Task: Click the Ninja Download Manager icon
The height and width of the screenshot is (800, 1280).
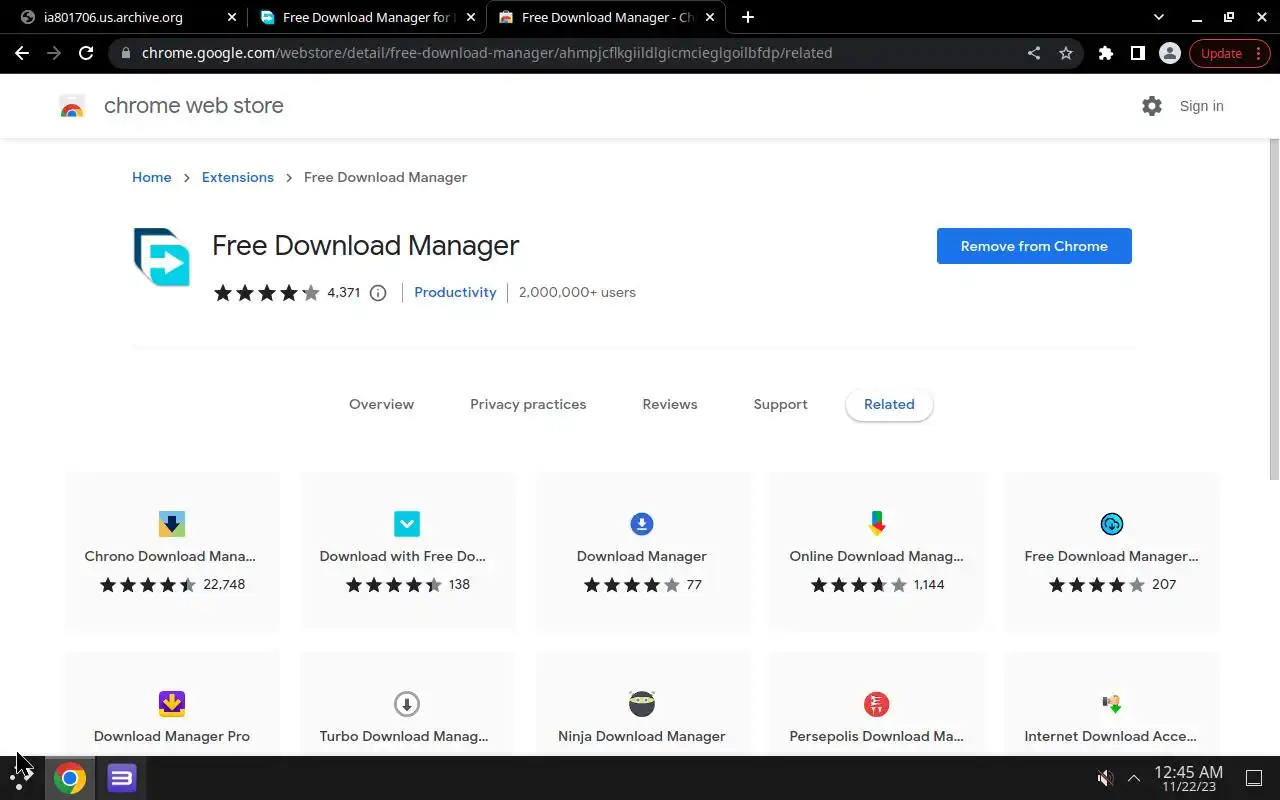Action: (641, 704)
